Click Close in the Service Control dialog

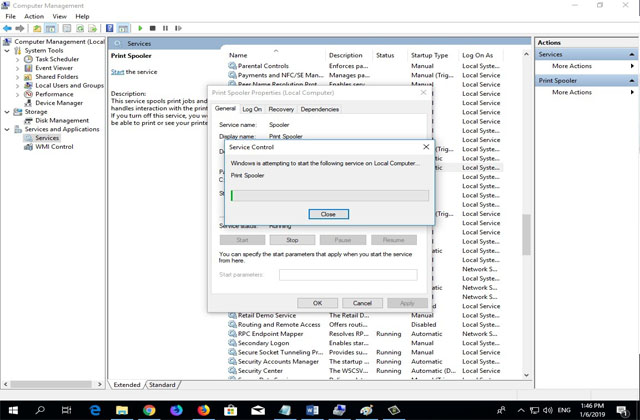click(329, 214)
